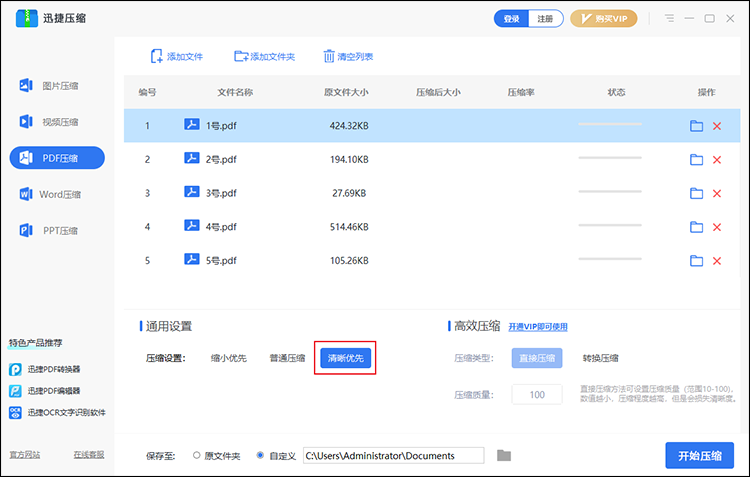Choose 普通压缩 compression setting
The width and height of the screenshot is (750, 477).
tap(287, 358)
